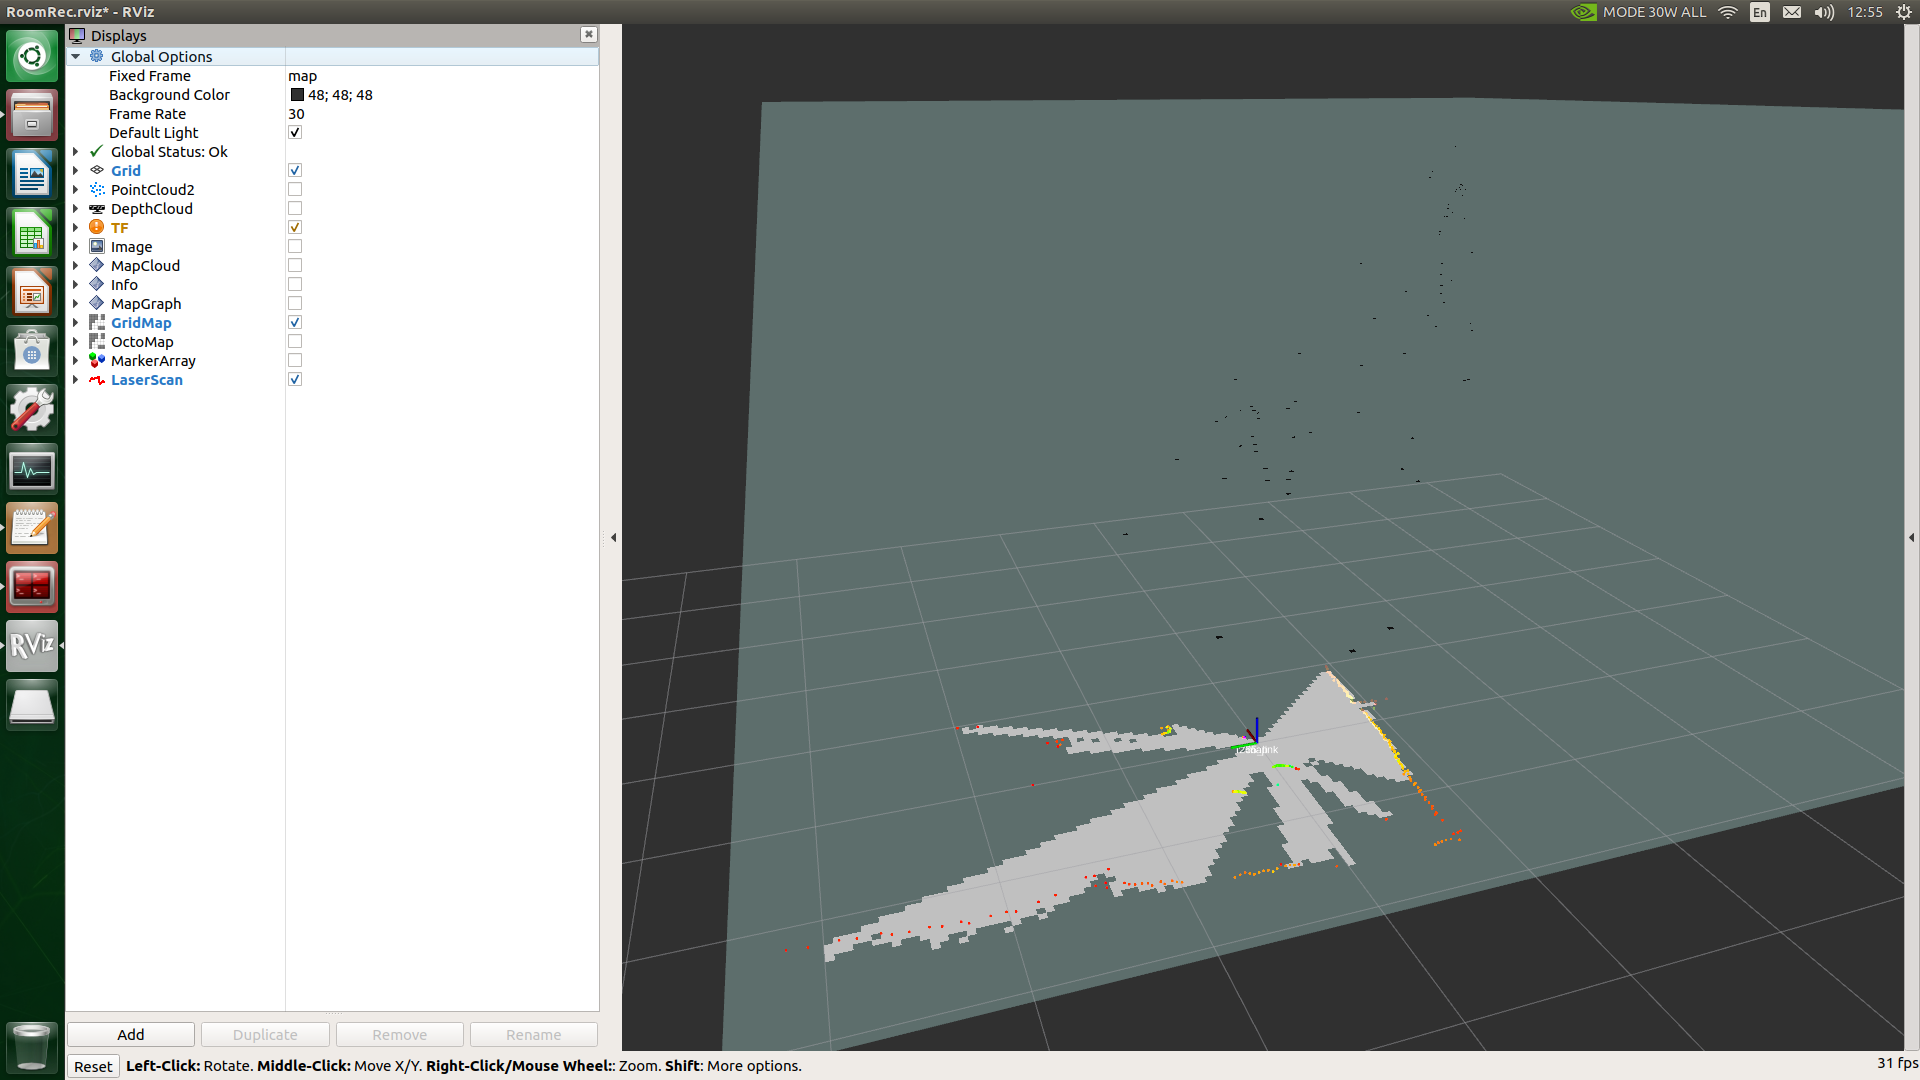
Task: Expand the MapCloud display properties
Action: coord(75,266)
